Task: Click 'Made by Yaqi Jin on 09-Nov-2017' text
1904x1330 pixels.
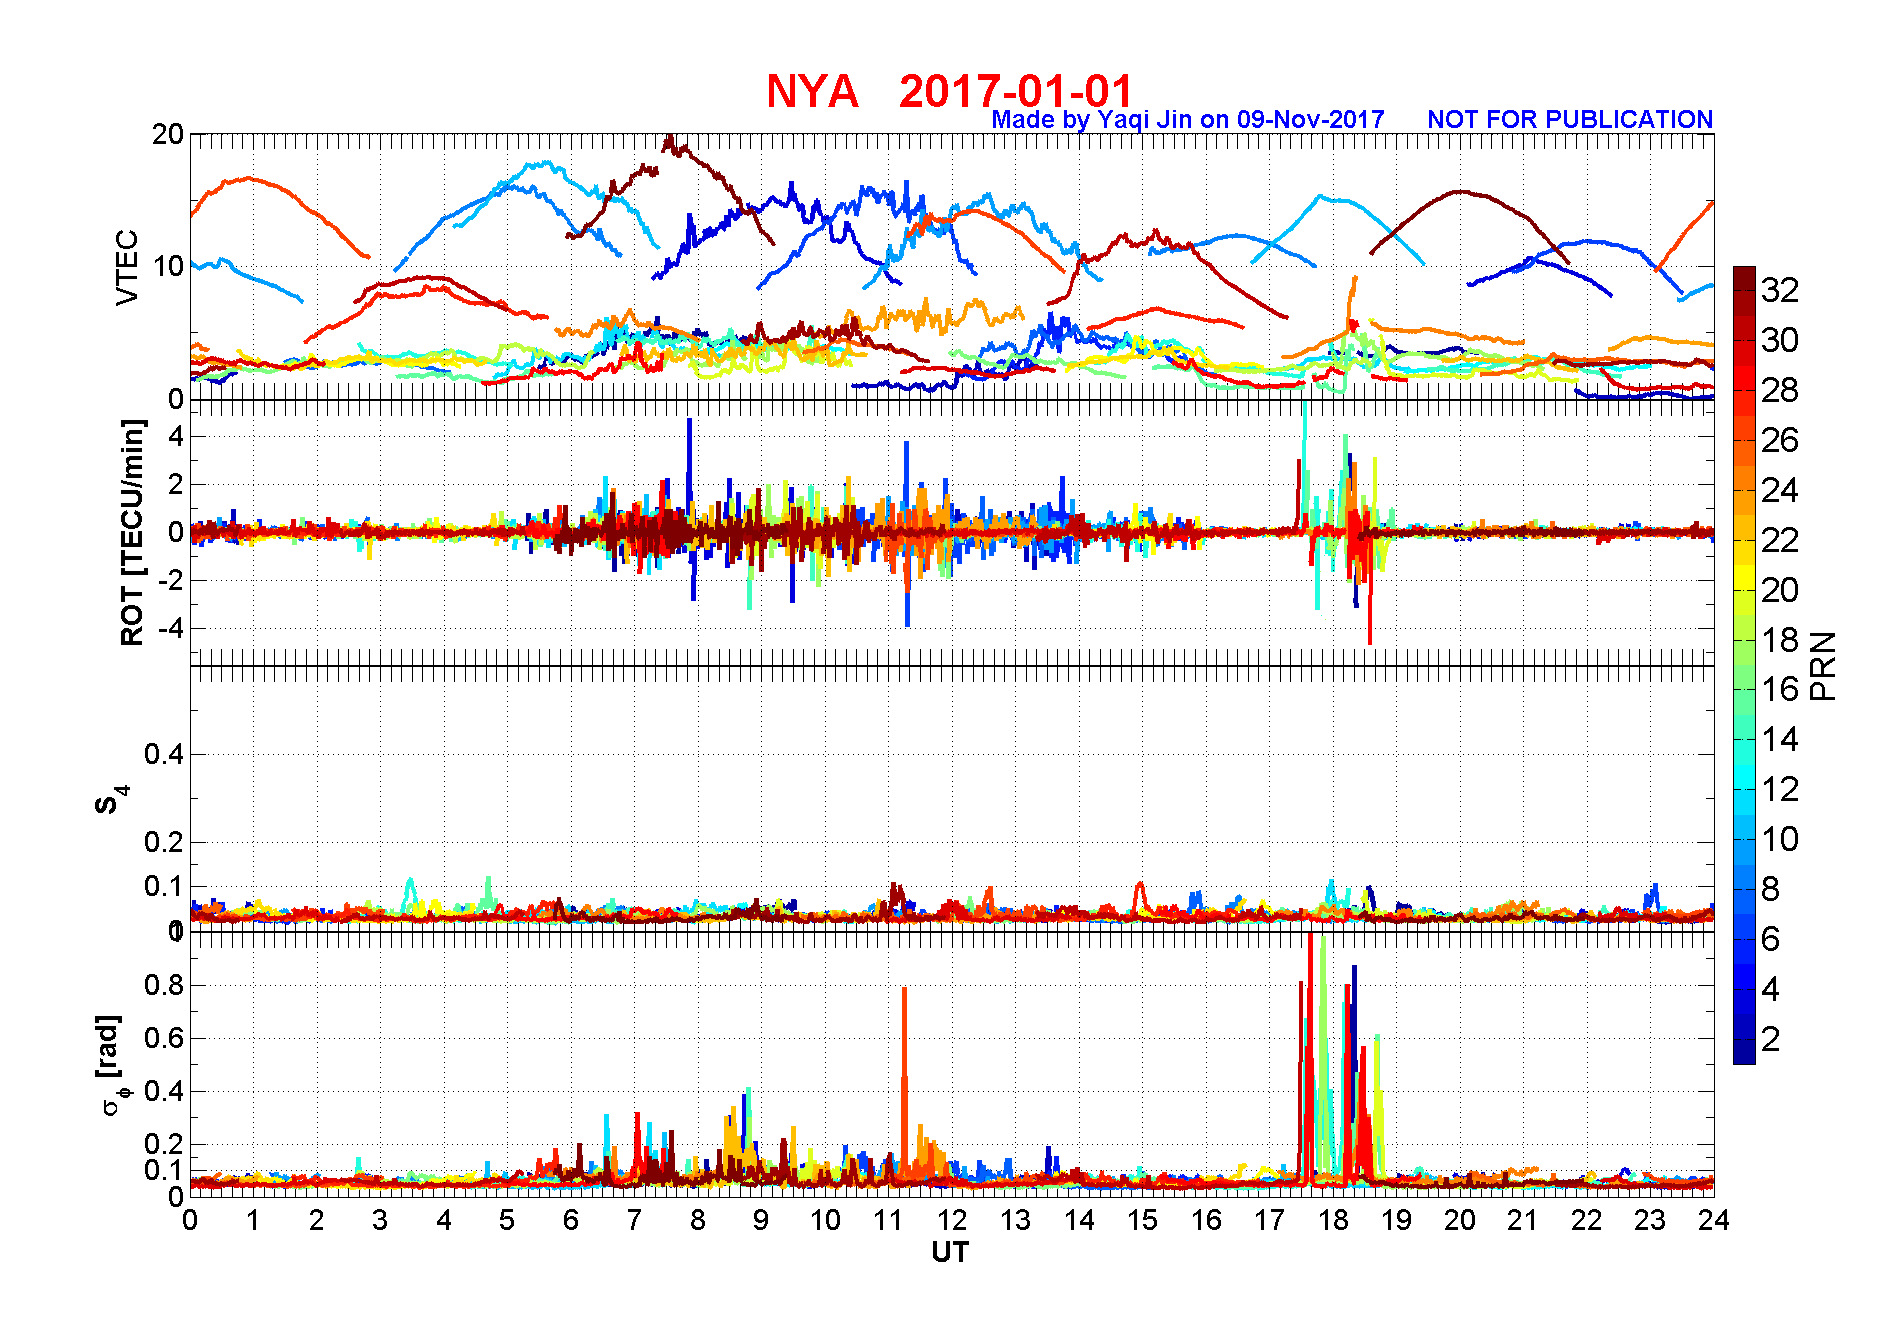Action: pos(1188,119)
